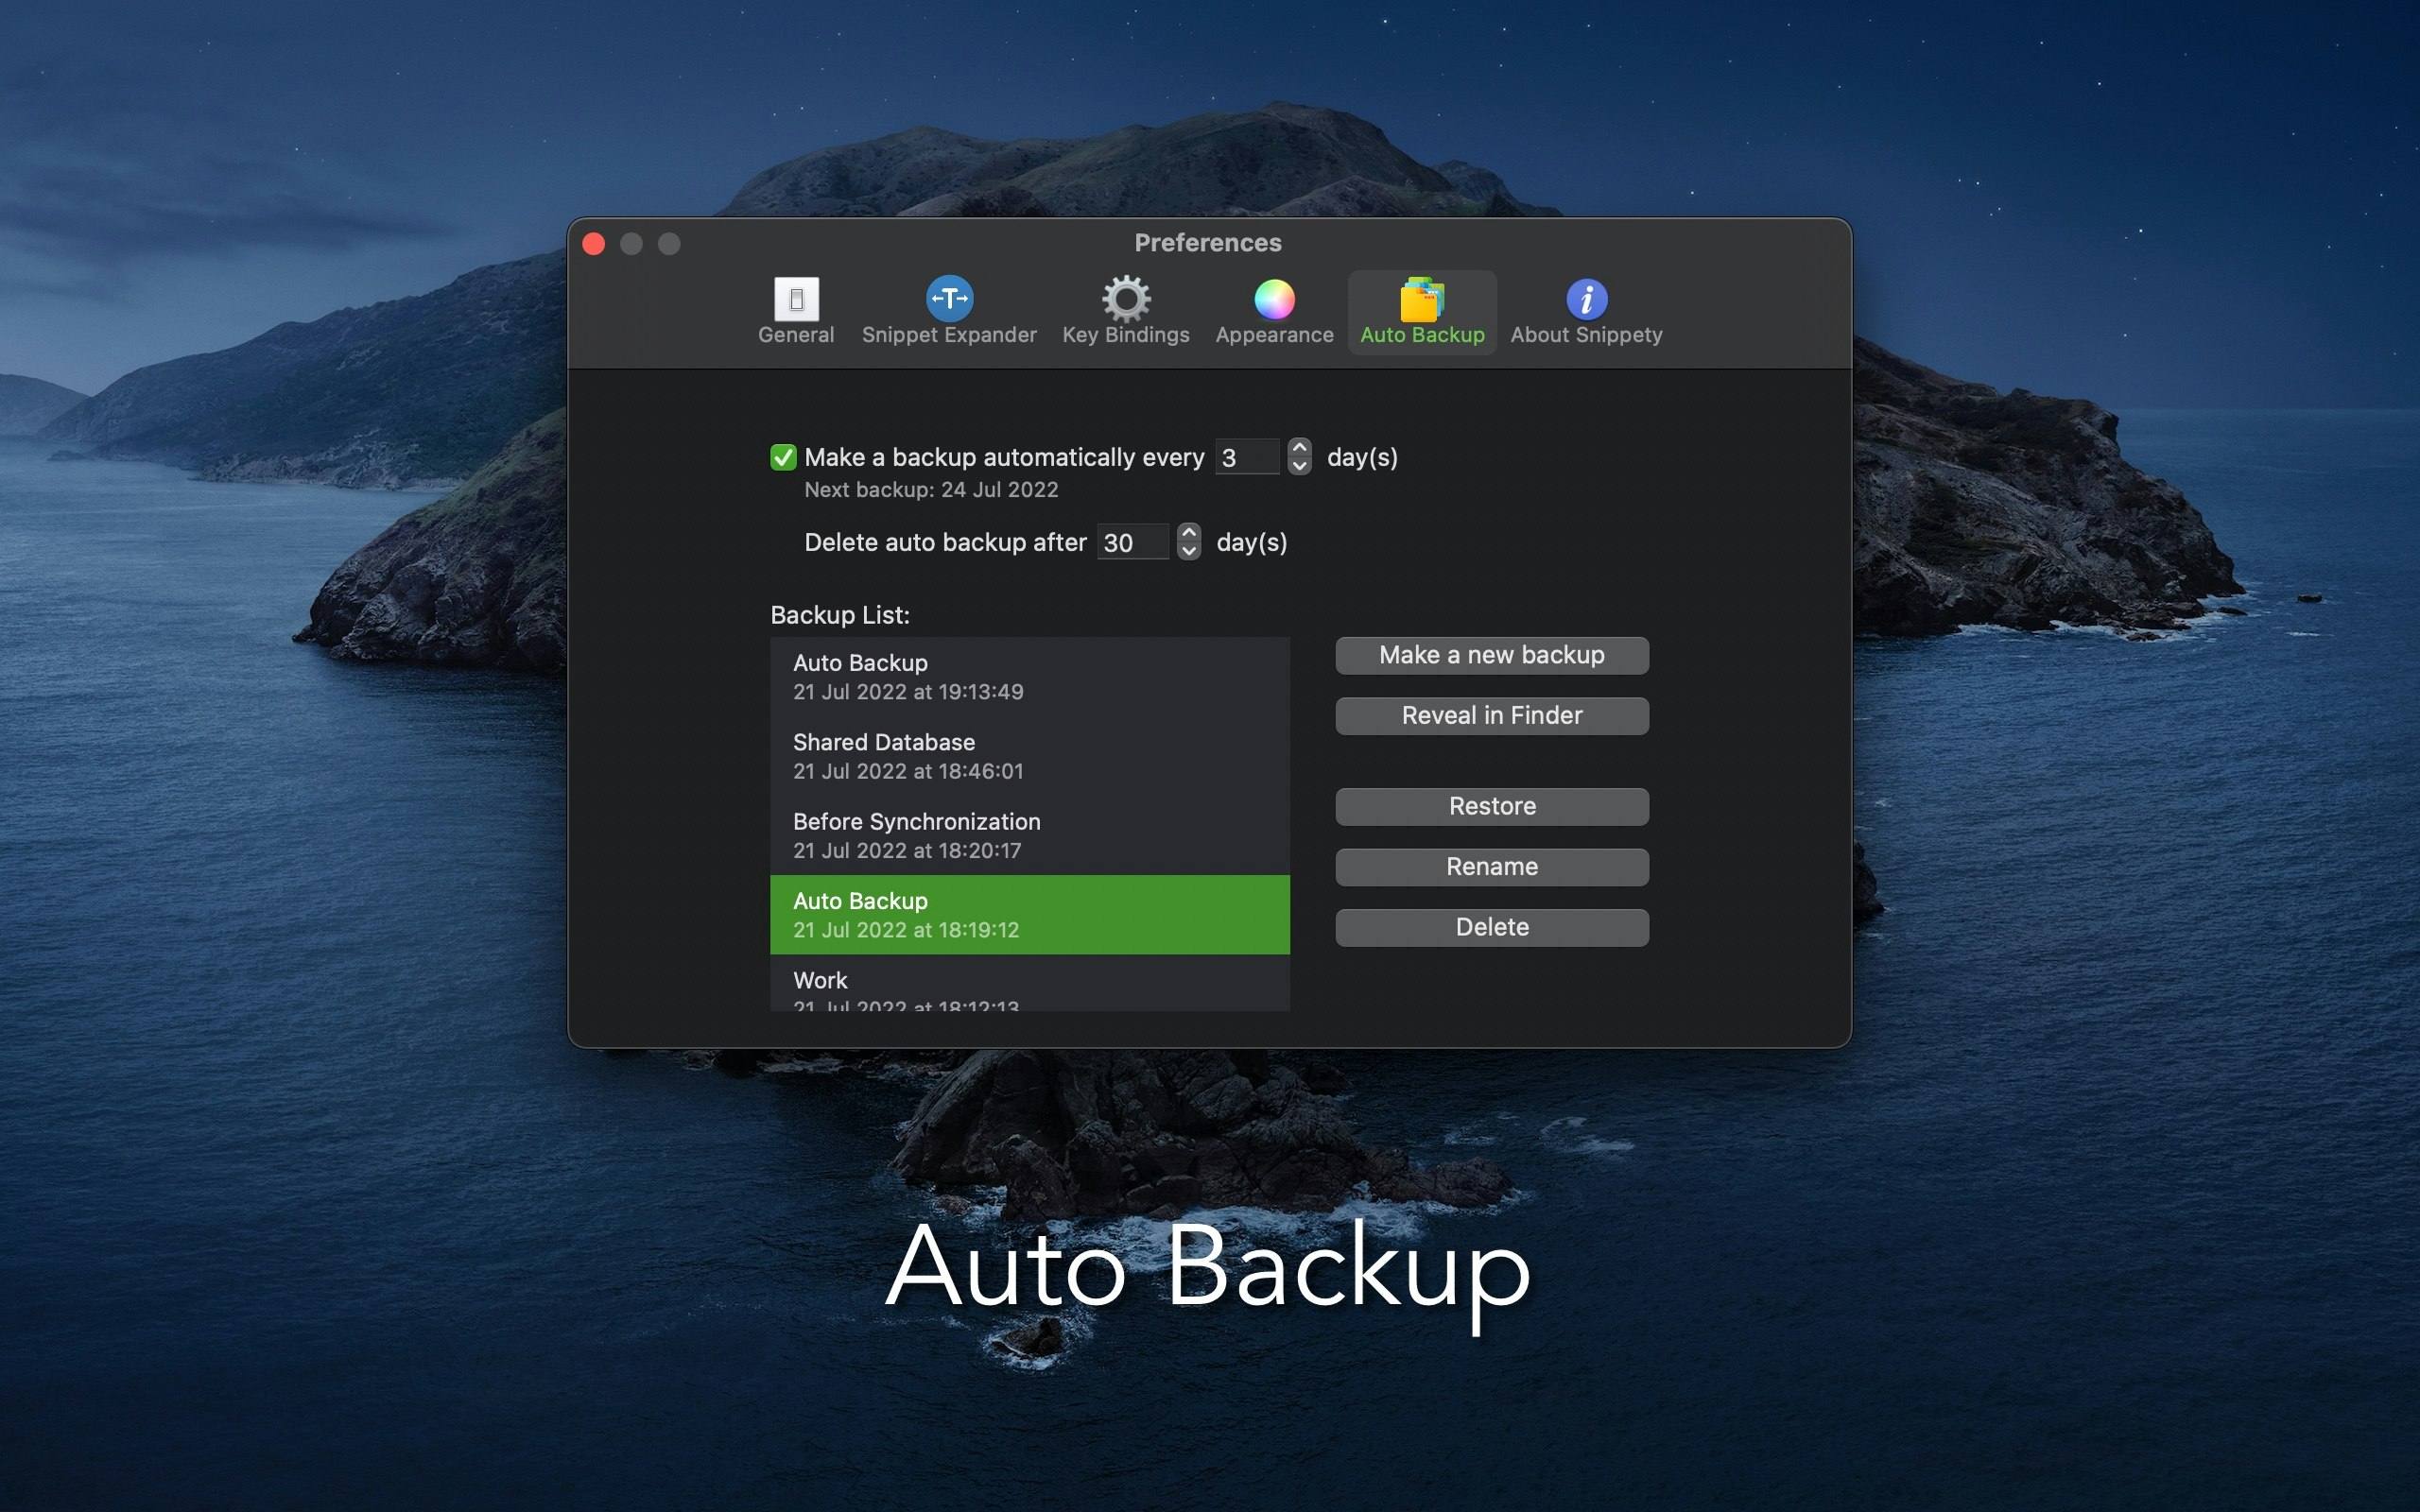2420x1512 pixels.
Task: Disable the automatic backup checkbox
Action: pos(783,457)
